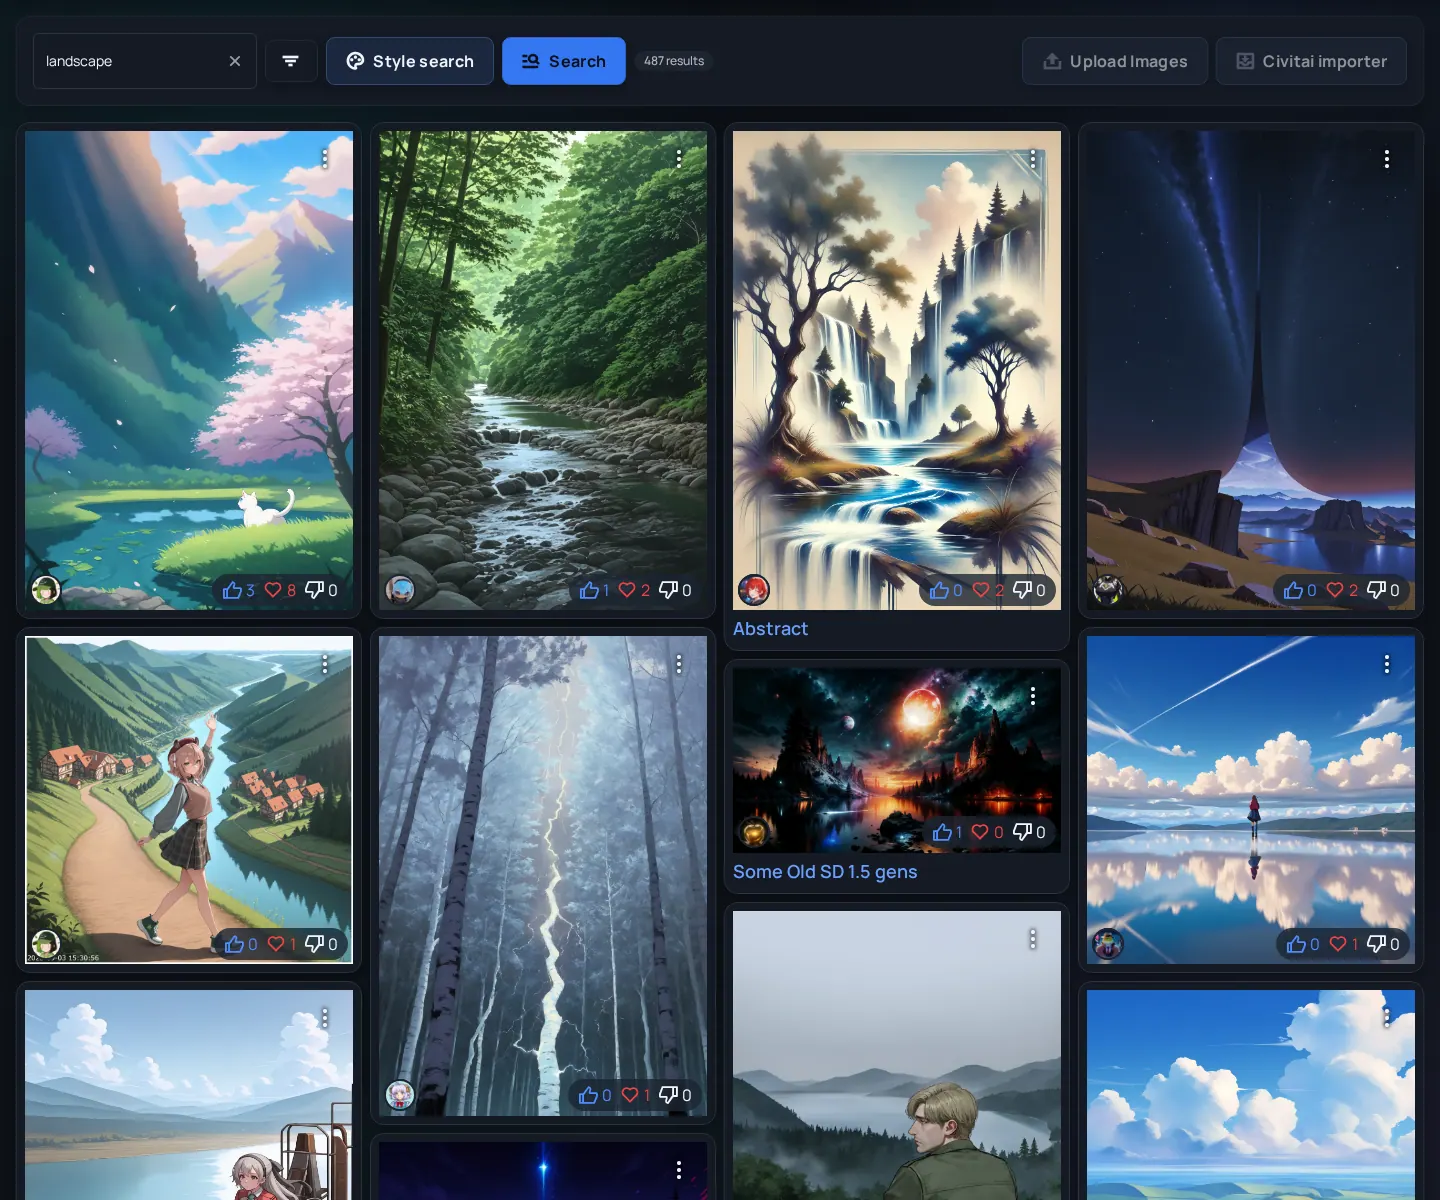The image size is (1440, 1200).
Task: Heart the night sky spire image
Action: click(x=1342, y=590)
